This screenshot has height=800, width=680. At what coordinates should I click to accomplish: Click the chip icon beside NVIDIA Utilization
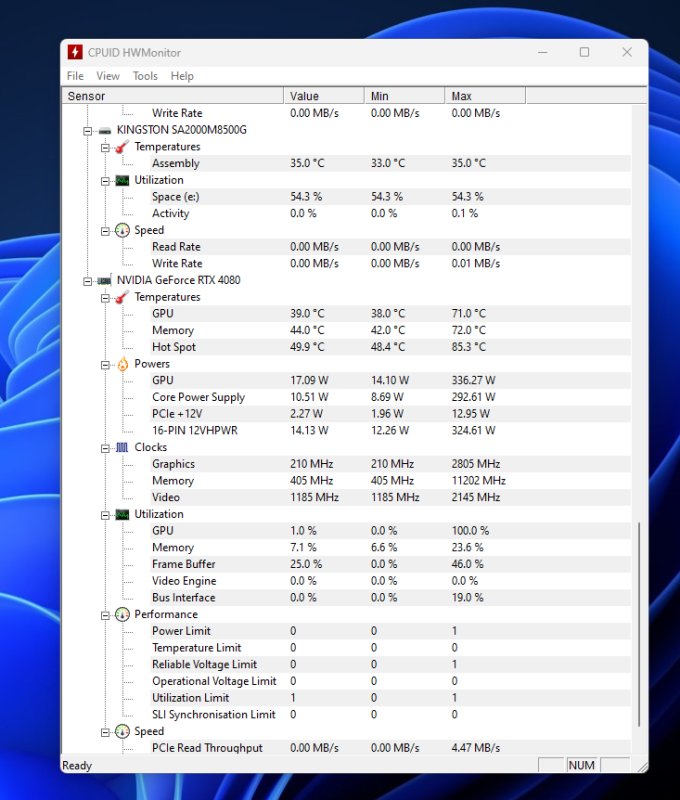tap(122, 514)
